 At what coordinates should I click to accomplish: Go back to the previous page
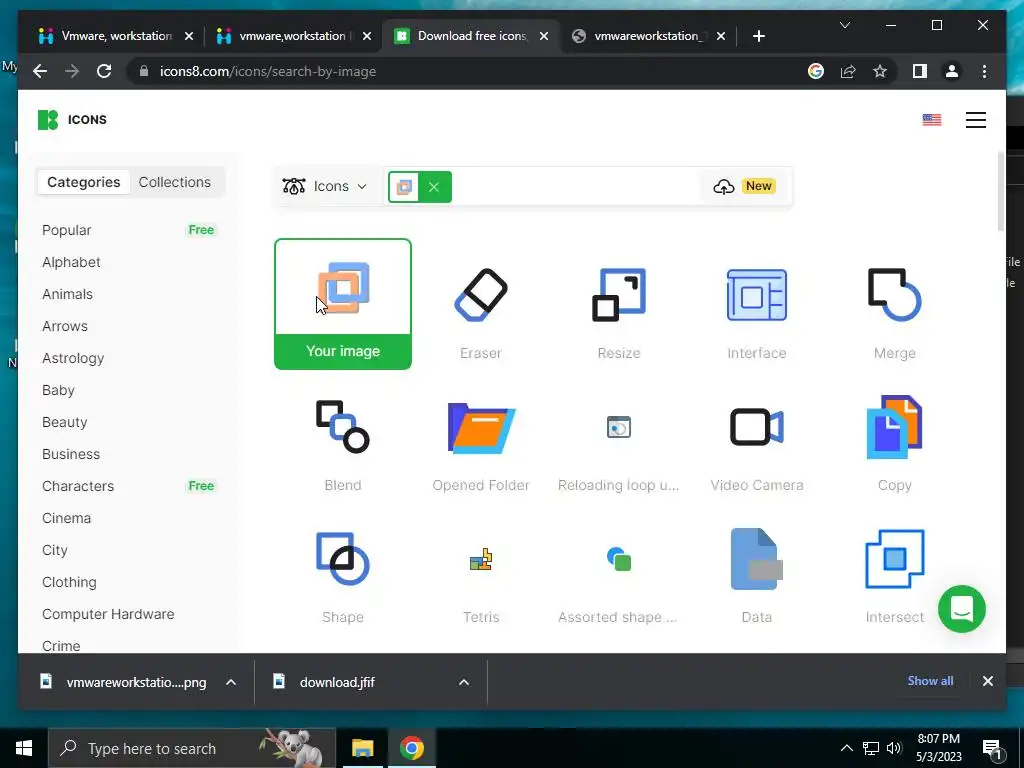pyautogui.click(x=40, y=71)
